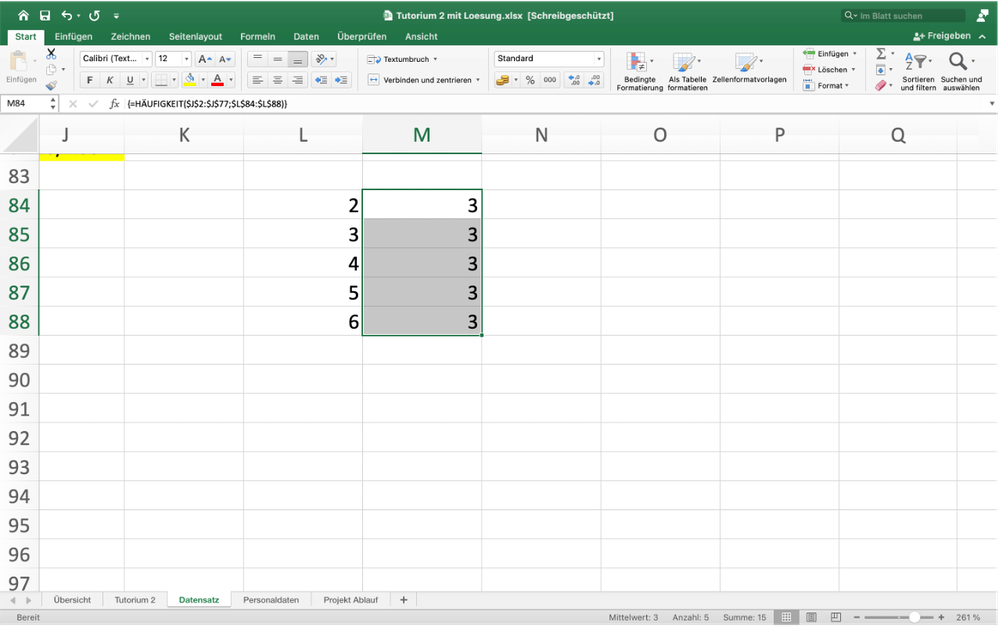Open the font size dropdown showing 12
999x626 pixels.
pyautogui.click(x=186, y=59)
